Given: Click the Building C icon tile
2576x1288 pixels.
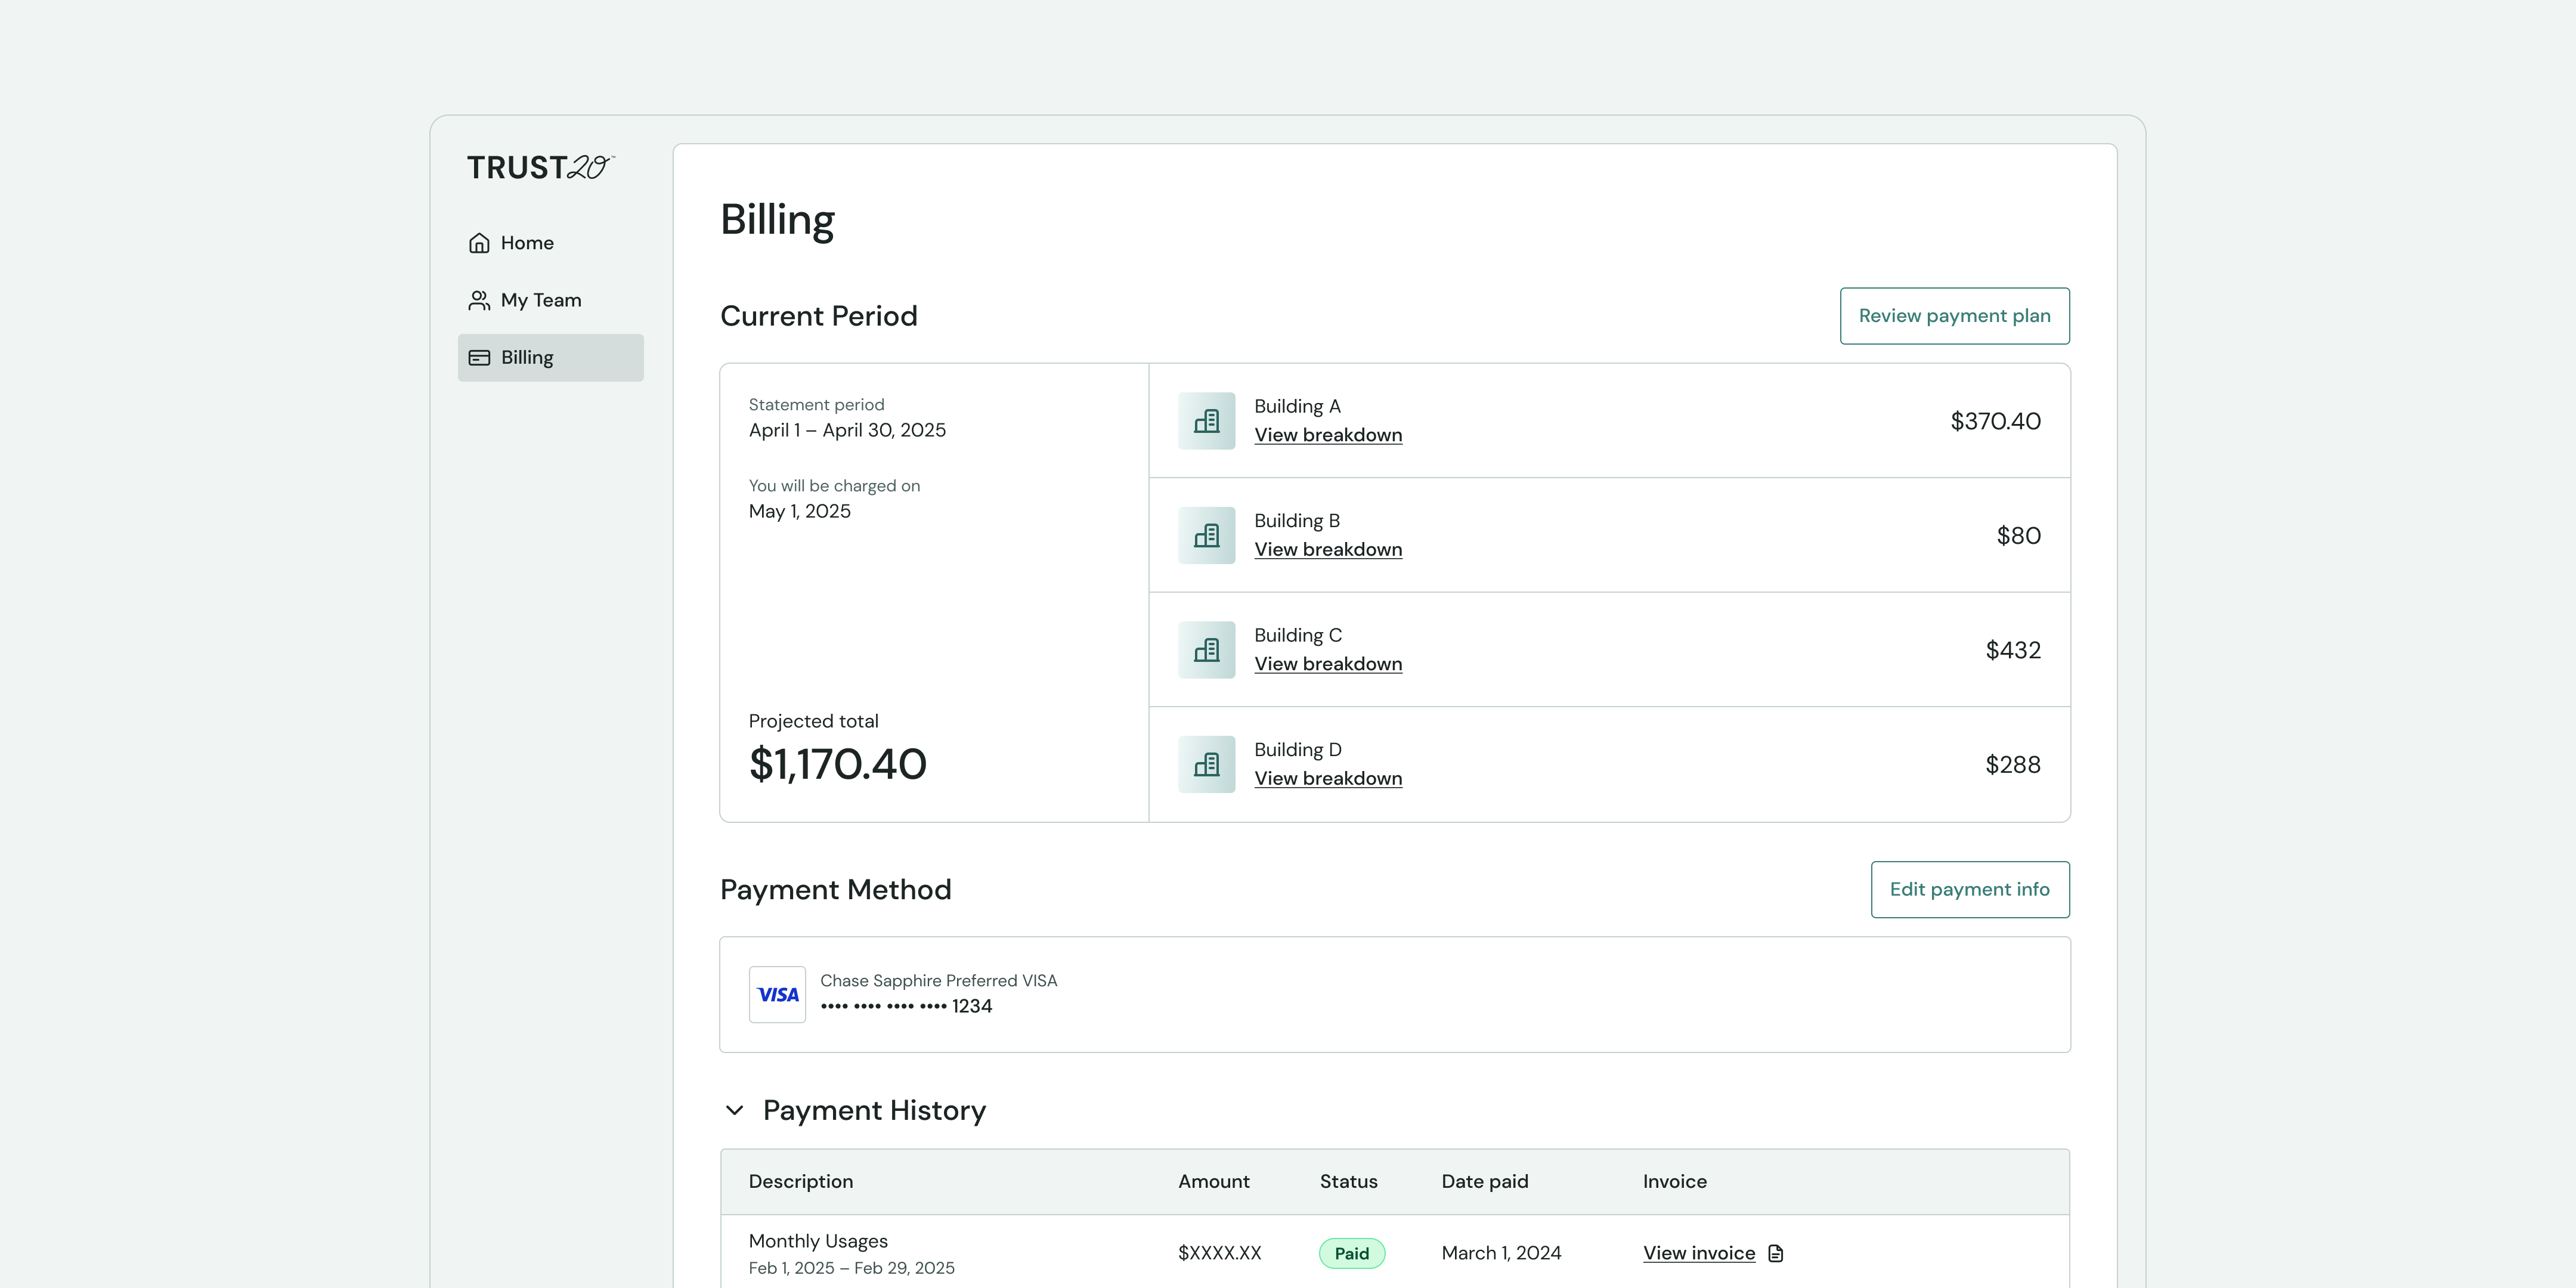Looking at the screenshot, I should (1206, 650).
